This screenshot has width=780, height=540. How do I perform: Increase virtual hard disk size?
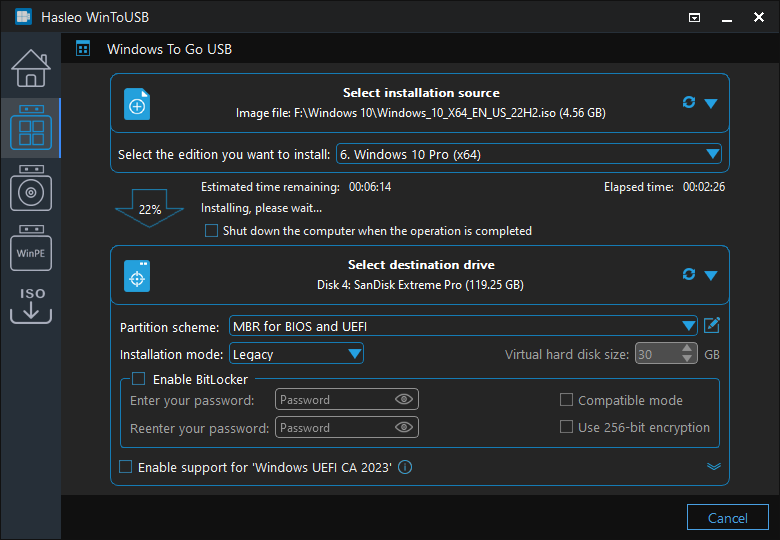[687, 349]
